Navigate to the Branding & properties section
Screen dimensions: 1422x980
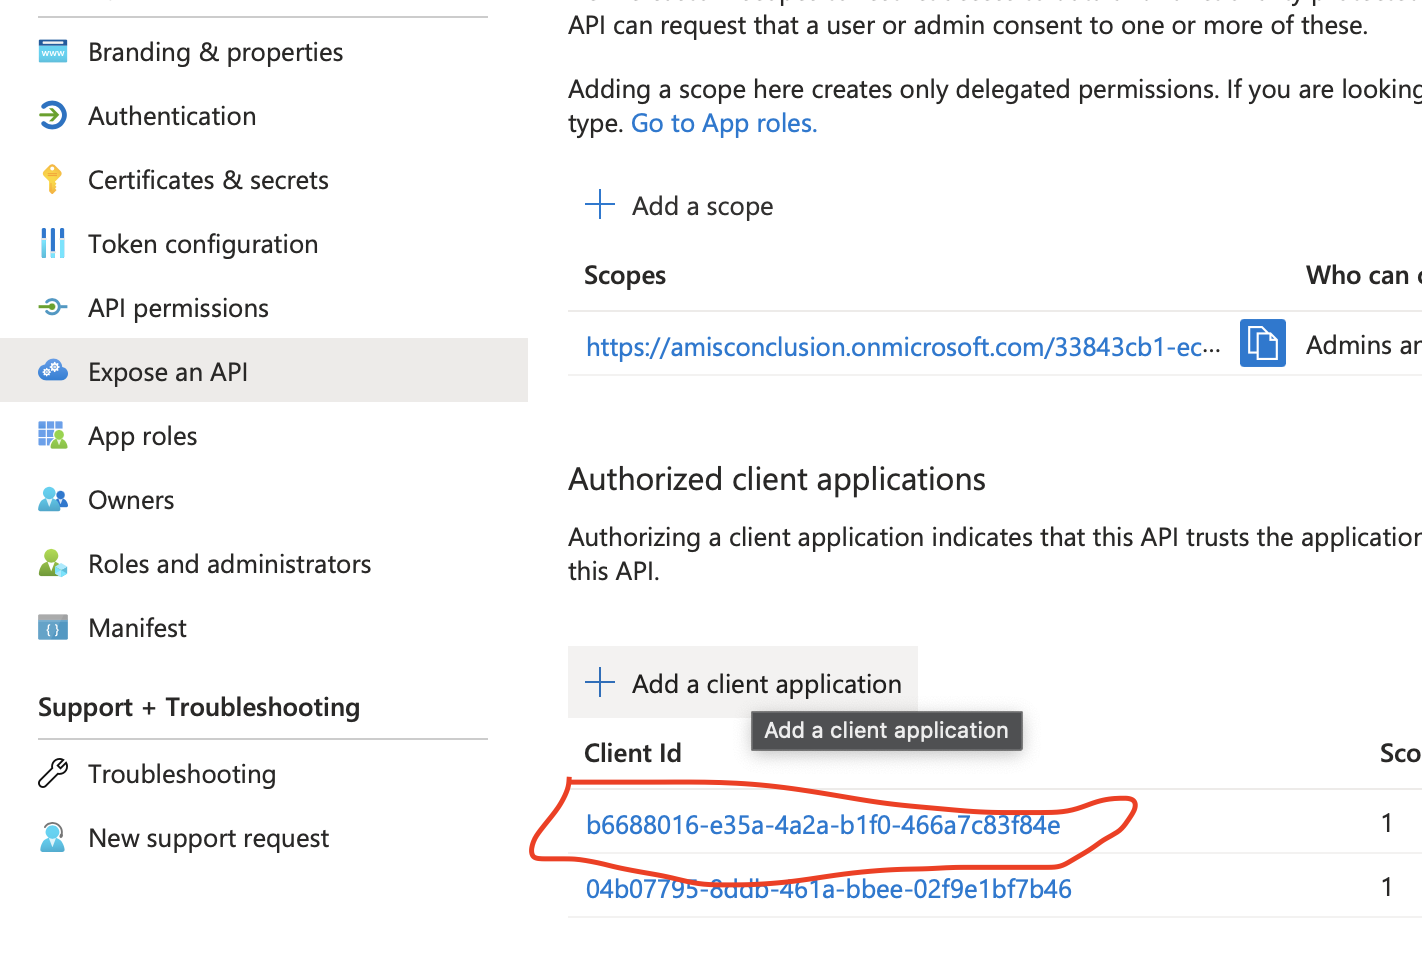[215, 51]
